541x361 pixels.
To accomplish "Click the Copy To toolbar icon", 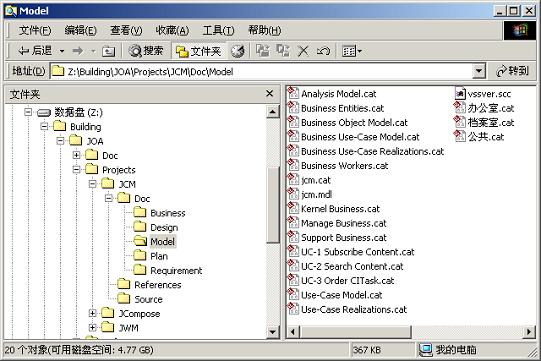I will (283, 51).
